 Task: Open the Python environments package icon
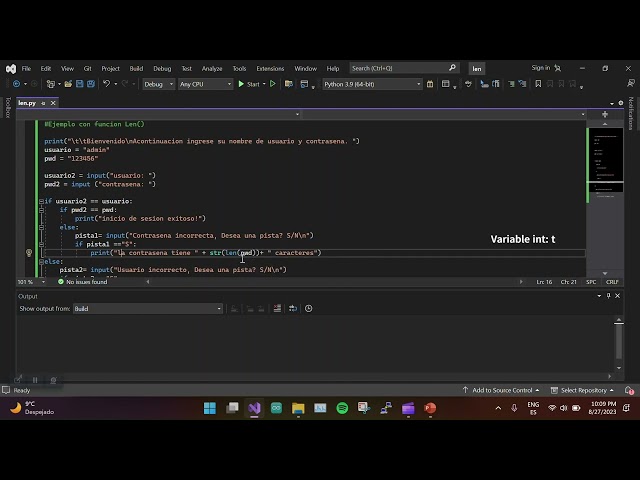430,84
